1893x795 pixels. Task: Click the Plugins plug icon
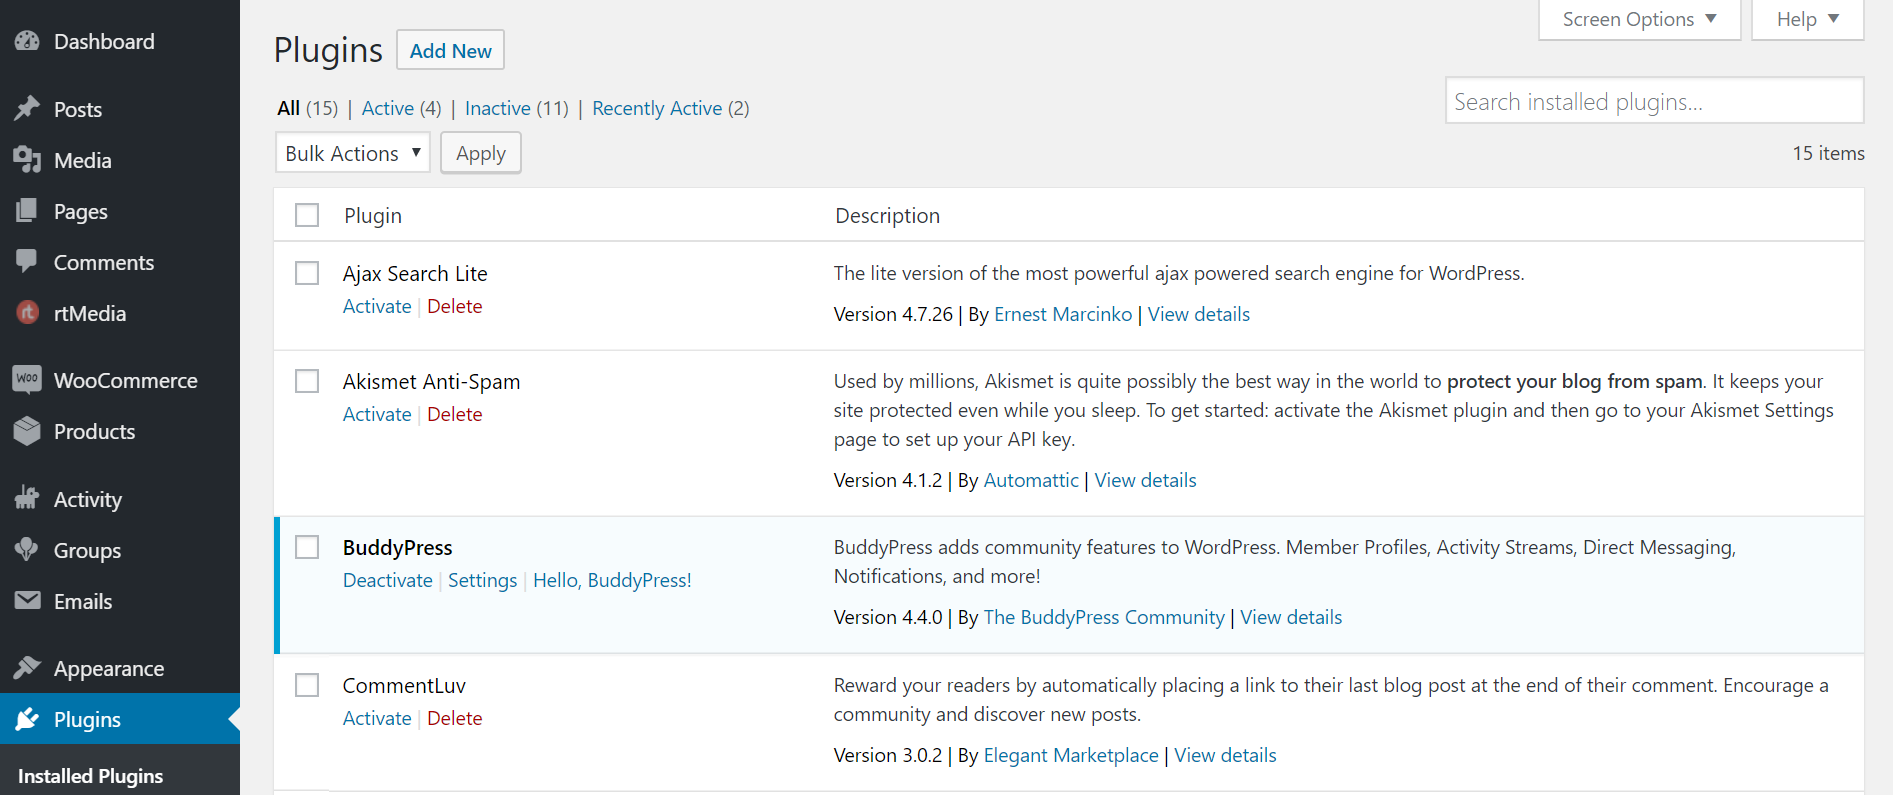point(27,719)
